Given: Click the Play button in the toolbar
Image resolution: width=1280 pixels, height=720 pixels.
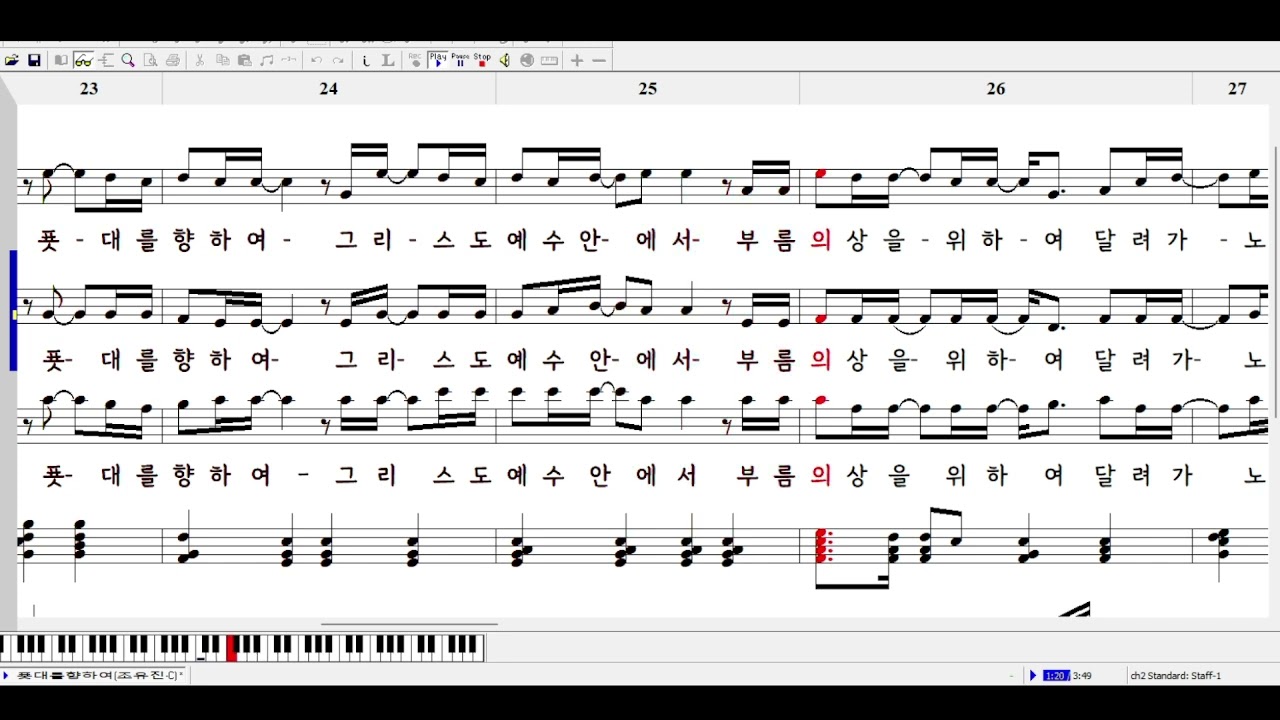Looking at the screenshot, I should (x=438, y=60).
